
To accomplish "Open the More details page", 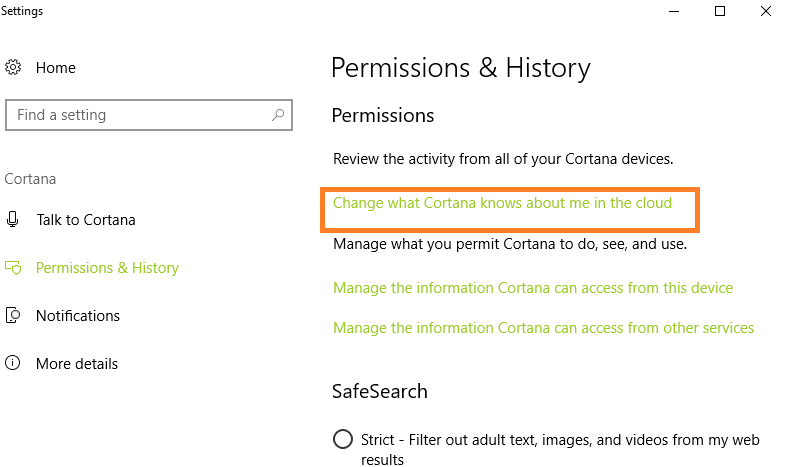I will tap(77, 363).
